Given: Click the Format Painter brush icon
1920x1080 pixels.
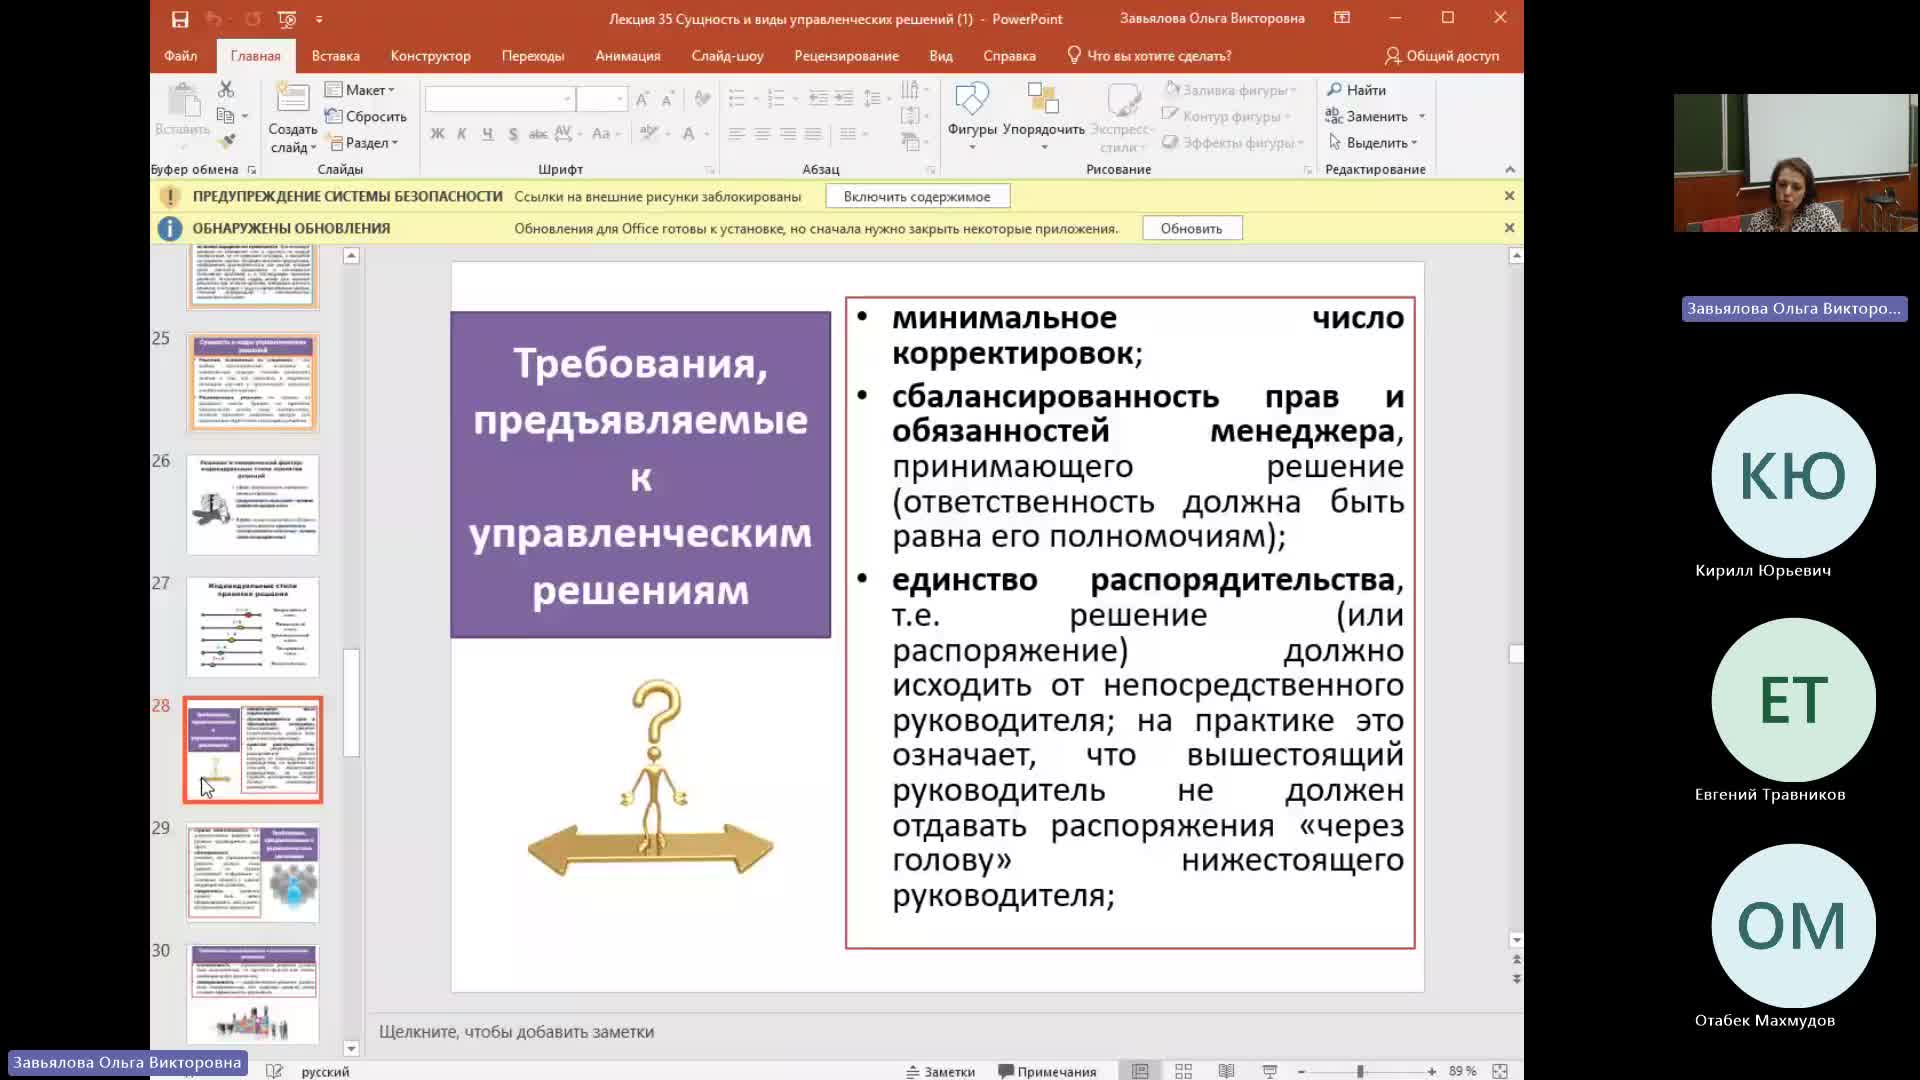Looking at the screenshot, I should [x=226, y=141].
